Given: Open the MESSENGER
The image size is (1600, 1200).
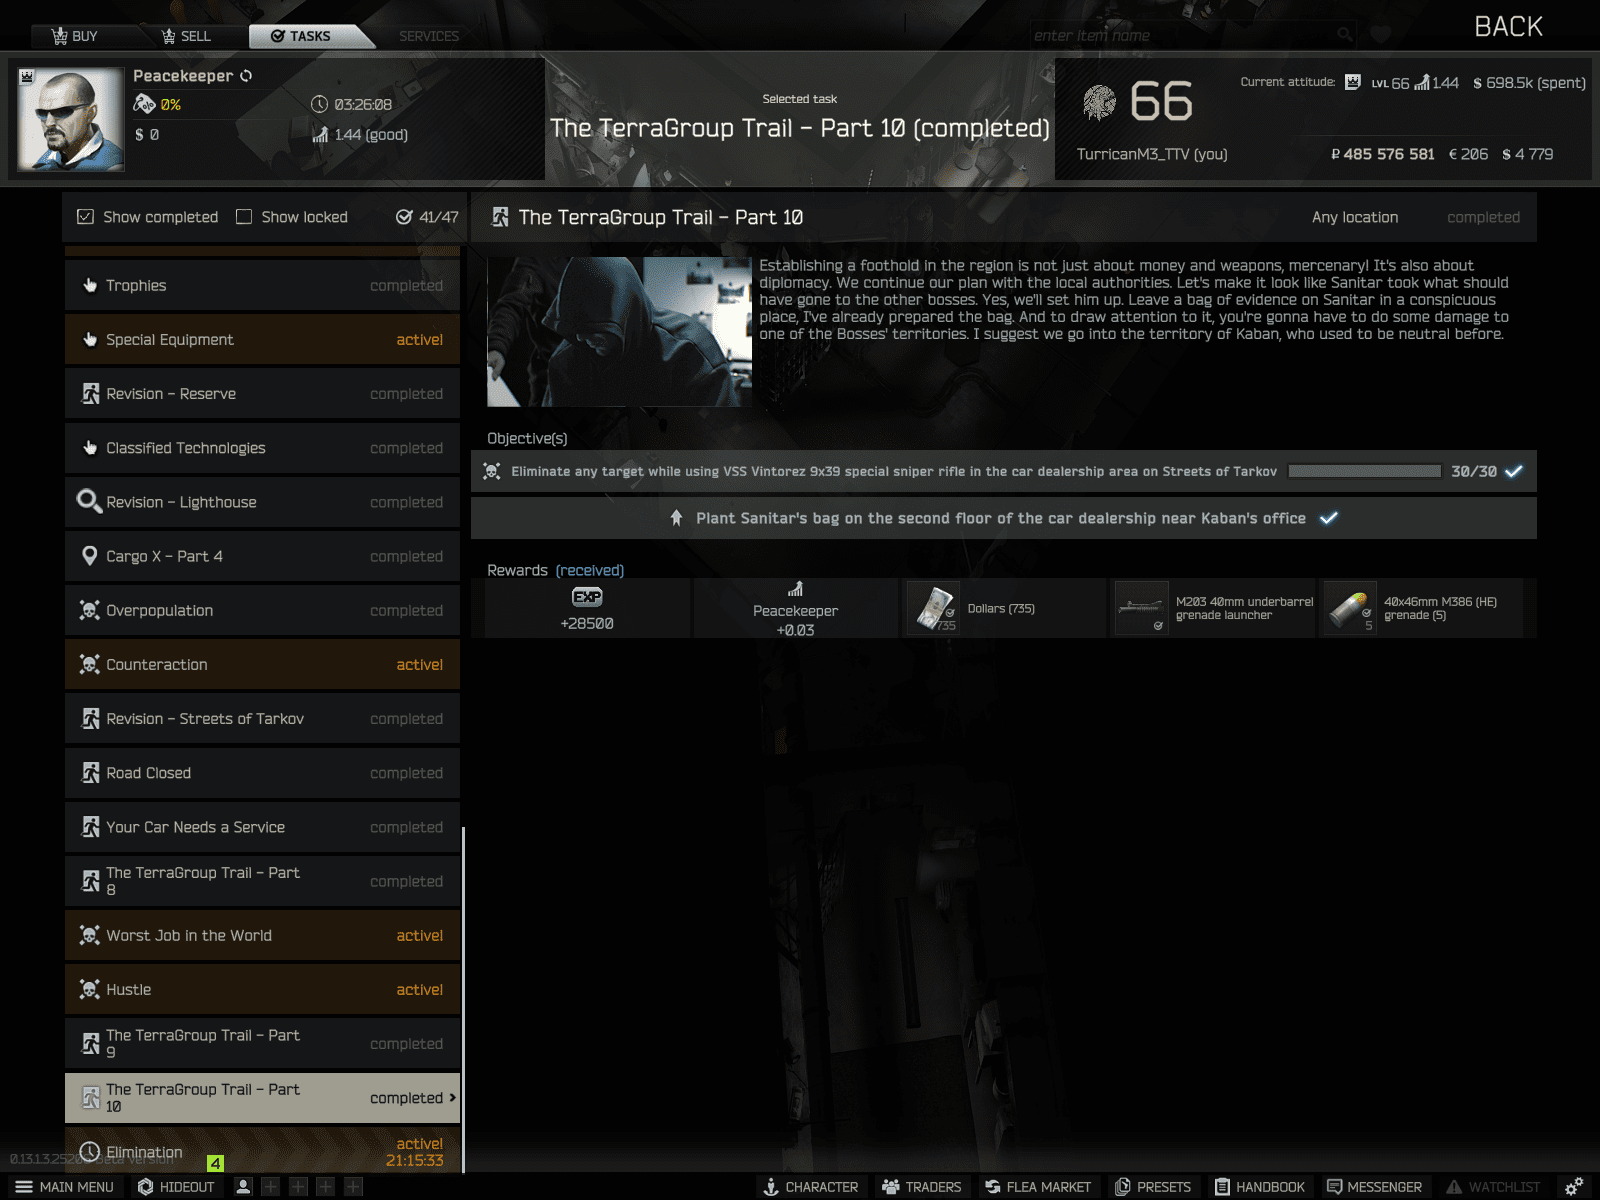Looking at the screenshot, I should (1374, 1187).
